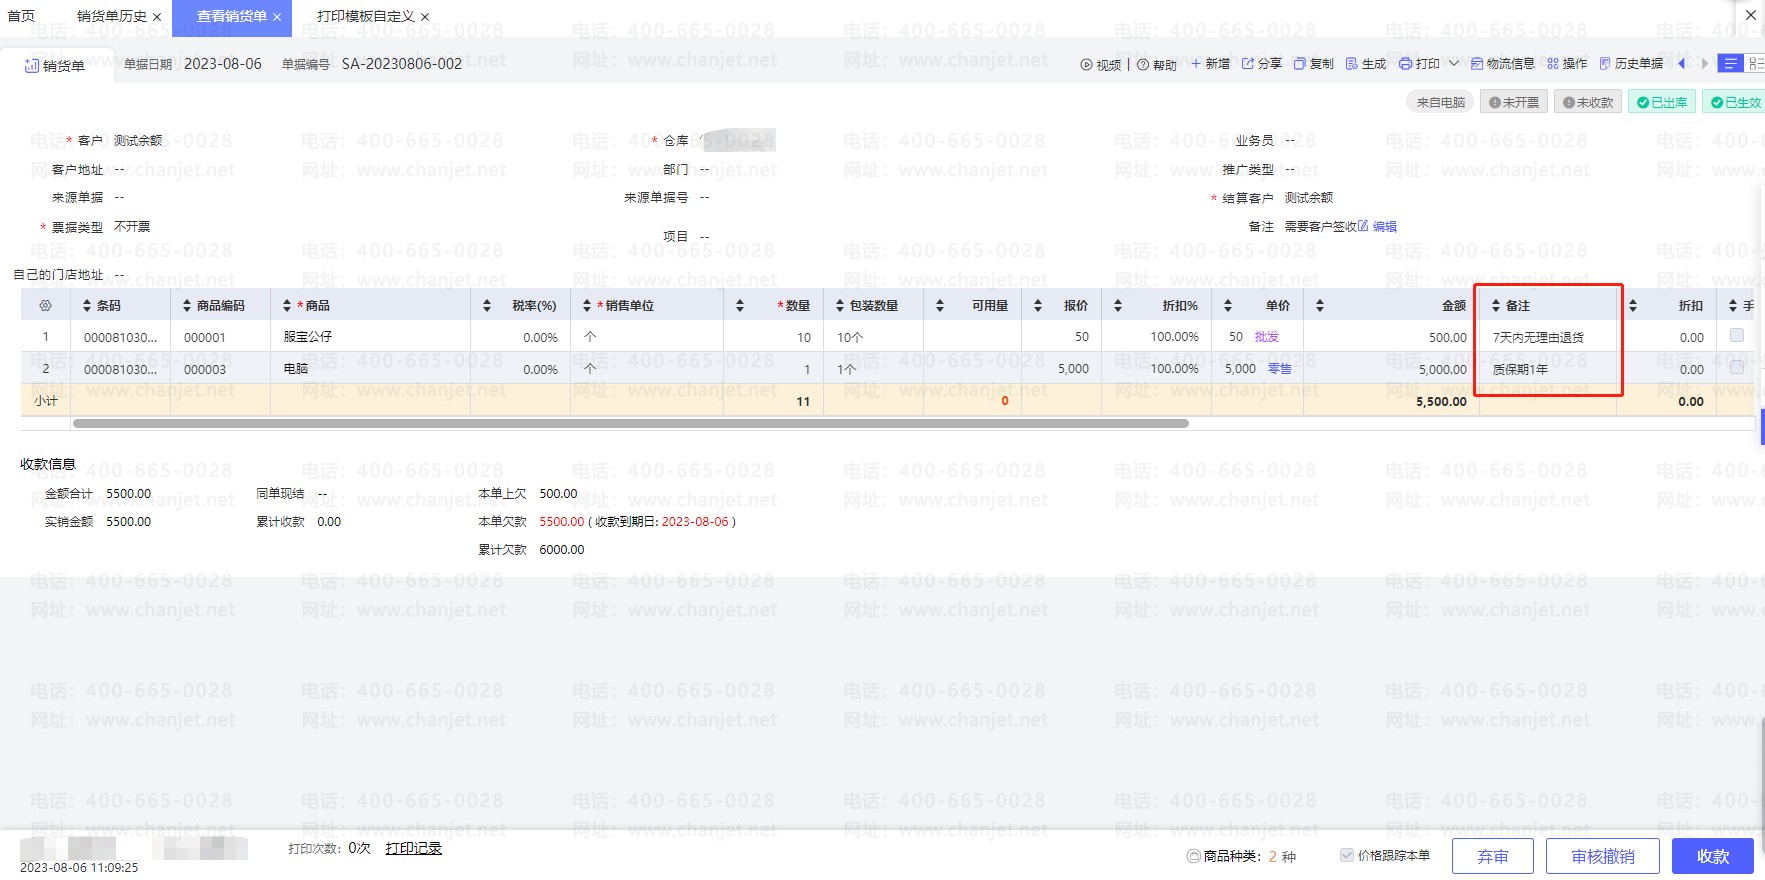Click the 打印 printer icon

pyautogui.click(x=1405, y=64)
